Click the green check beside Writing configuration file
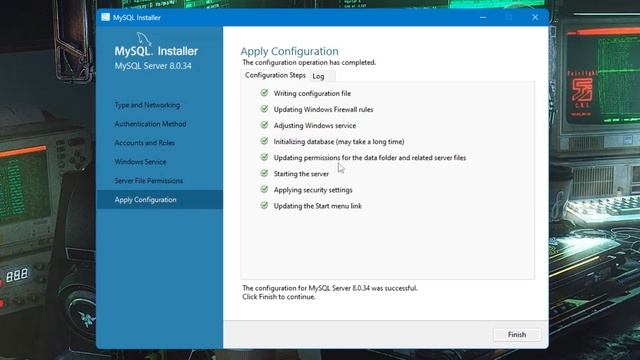640x360 pixels. pos(264,93)
